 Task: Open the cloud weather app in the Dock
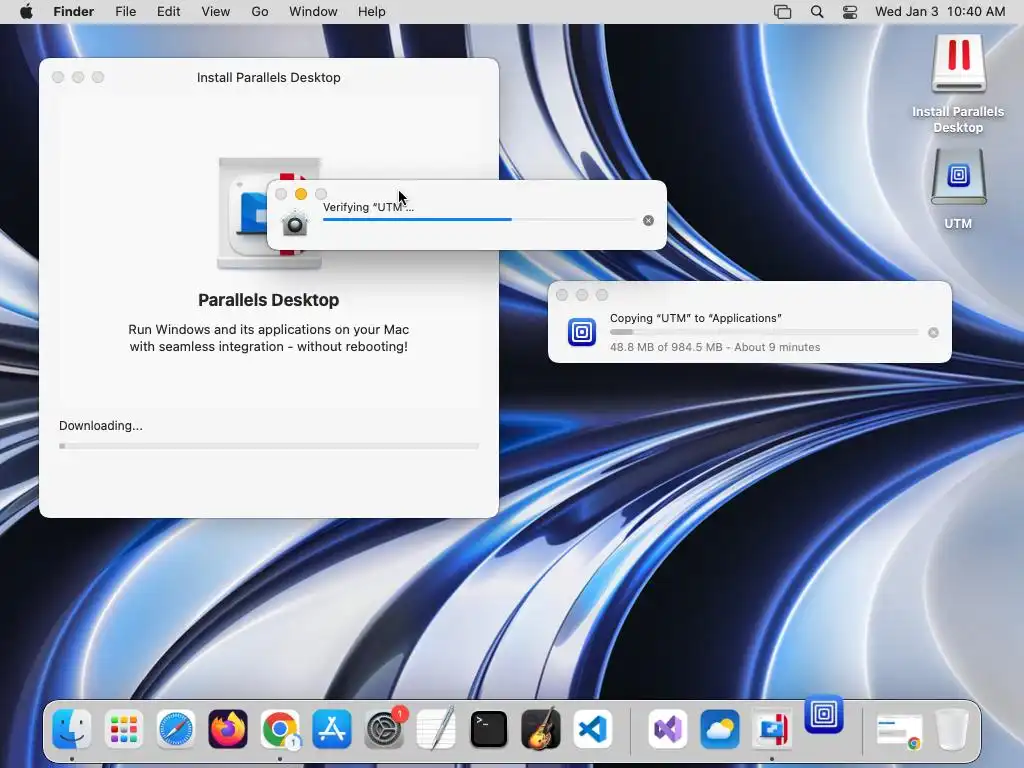720,729
